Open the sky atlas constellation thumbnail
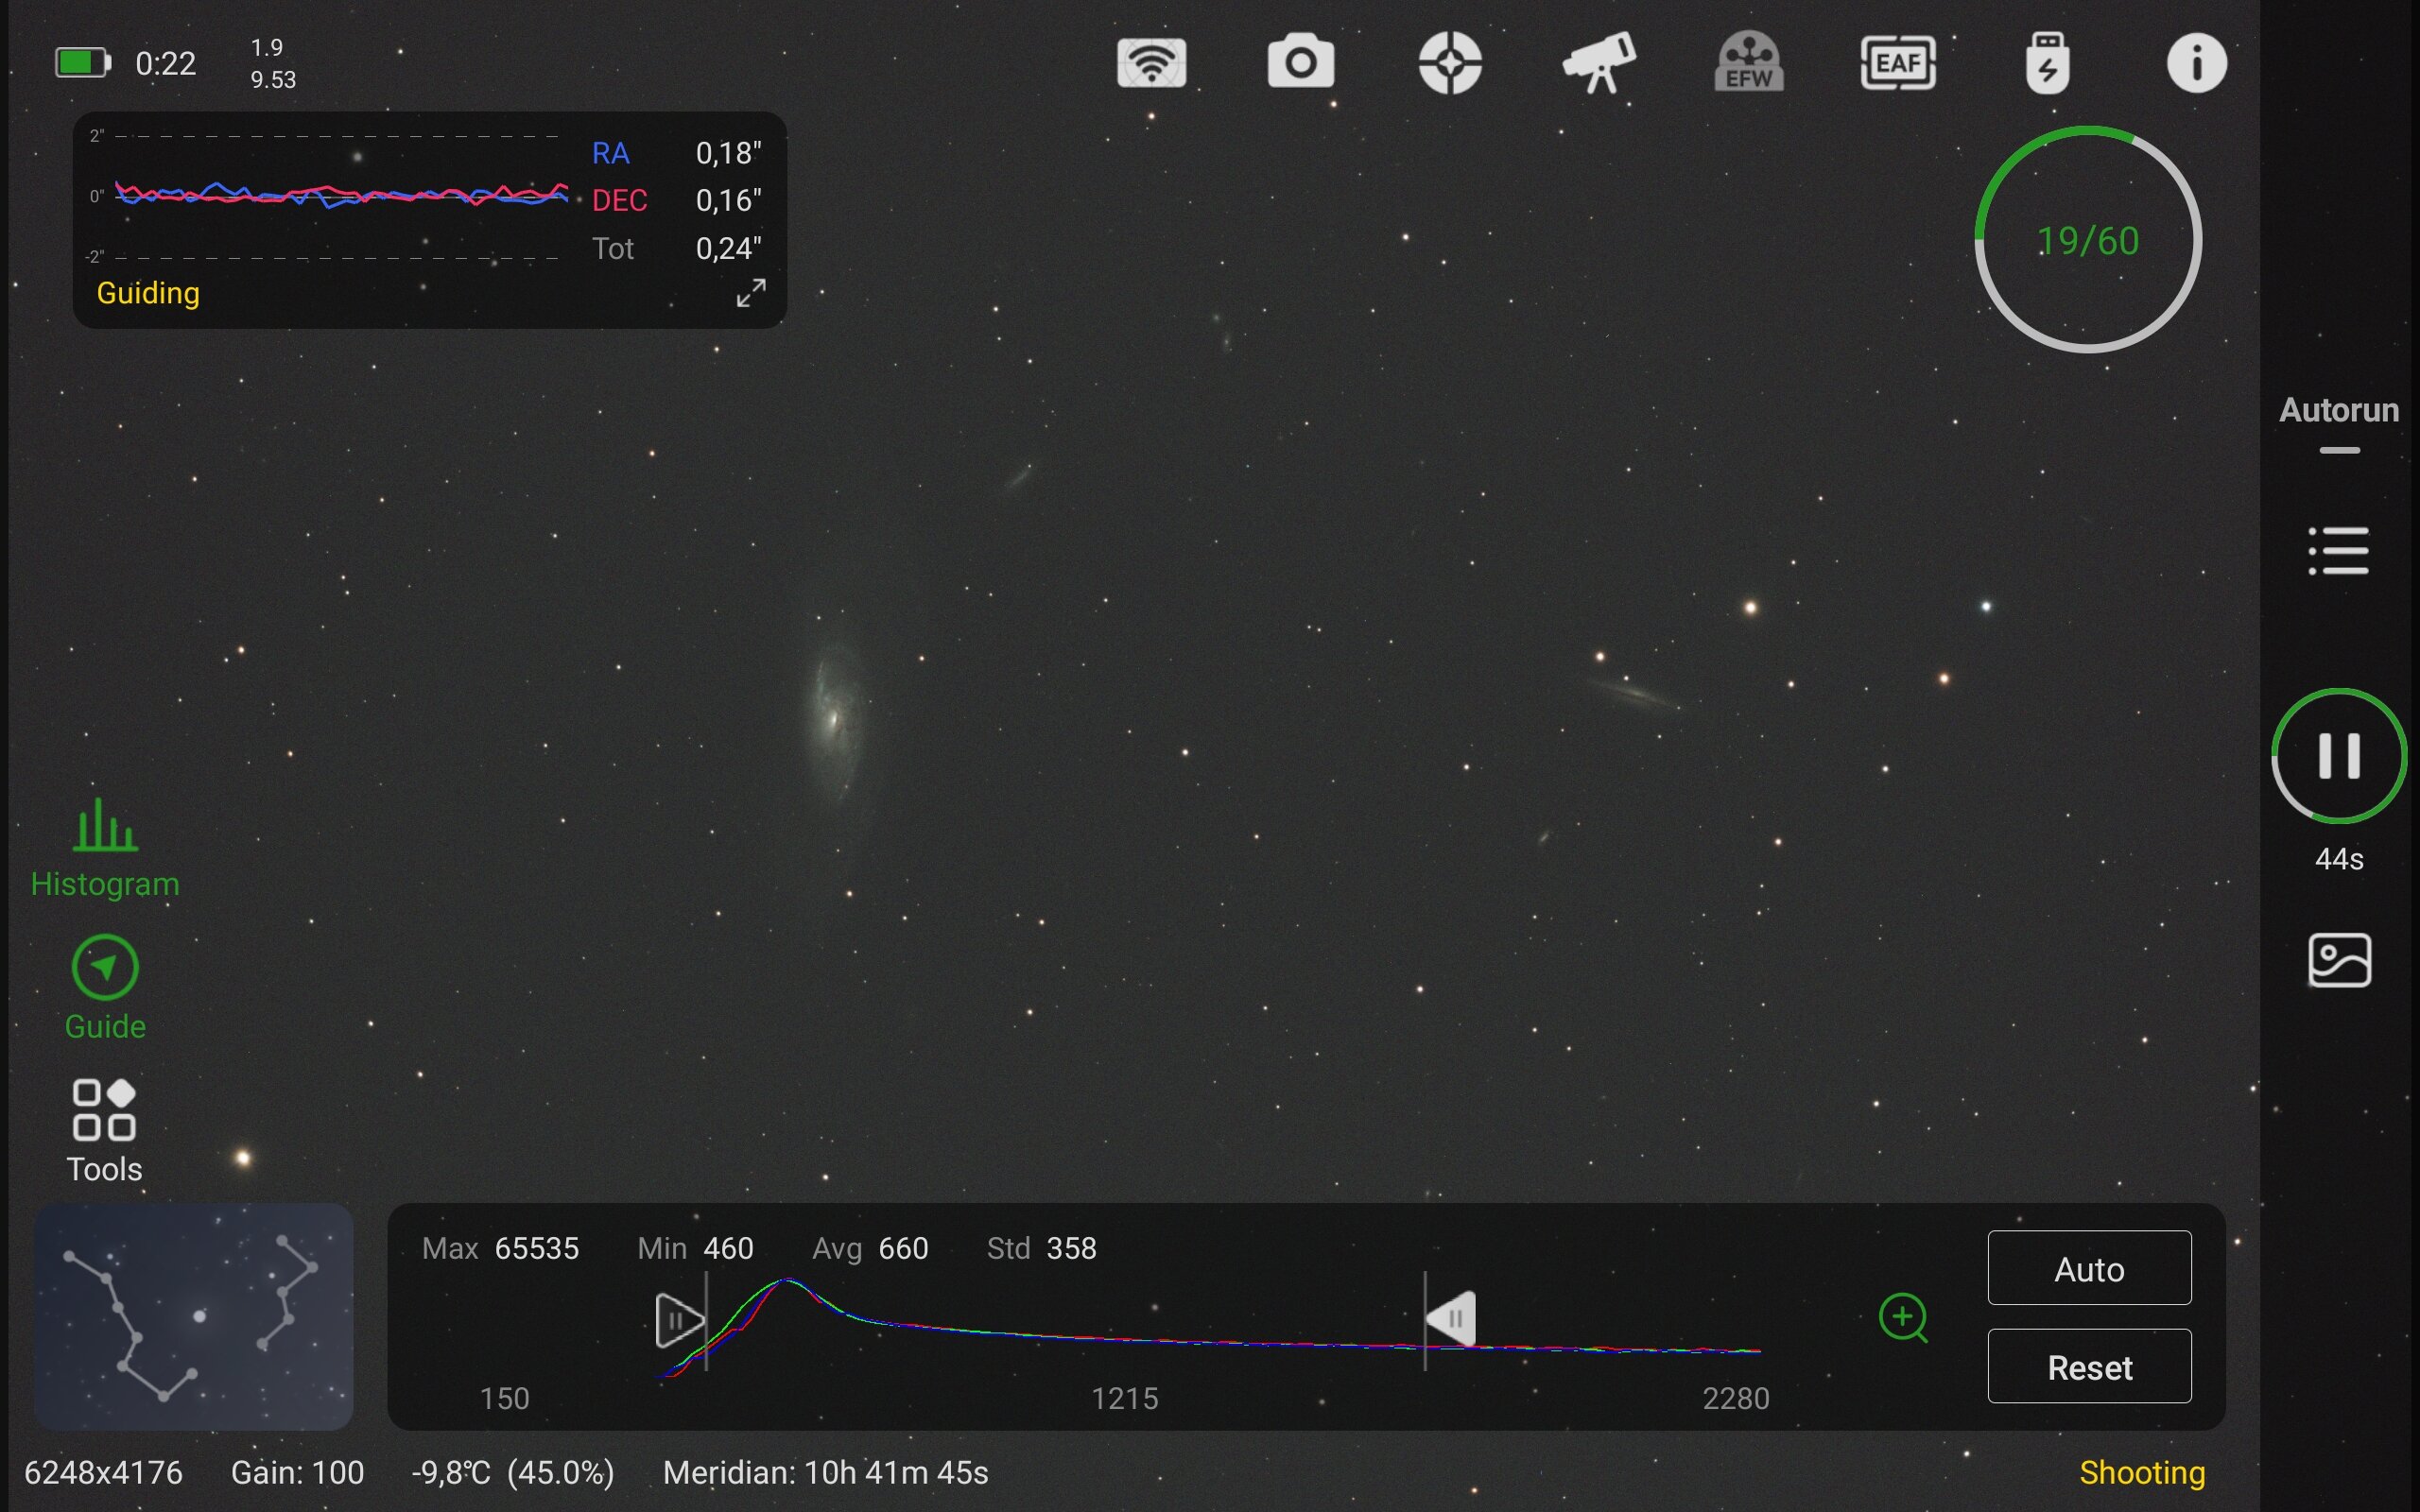This screenshot has height=1512, width=2420. click(x=194, y=1316)
